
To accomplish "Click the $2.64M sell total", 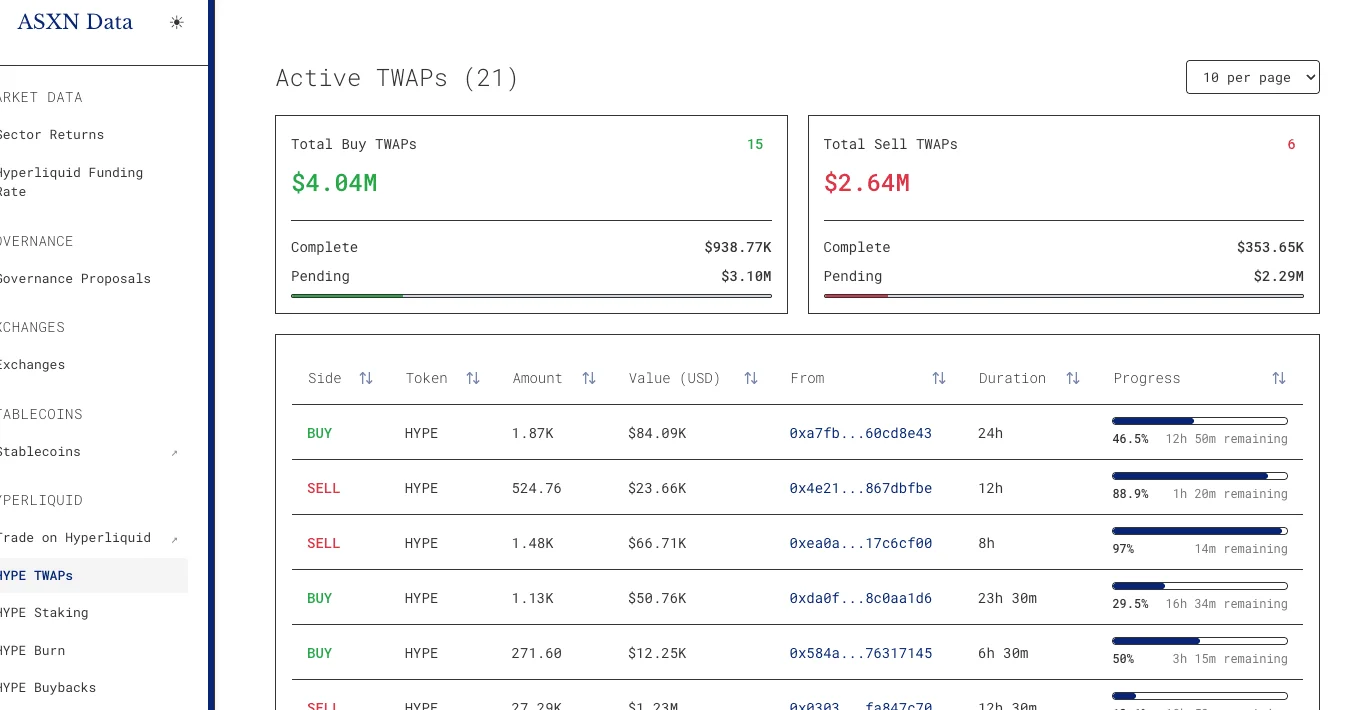I will (x=867, y=183).
